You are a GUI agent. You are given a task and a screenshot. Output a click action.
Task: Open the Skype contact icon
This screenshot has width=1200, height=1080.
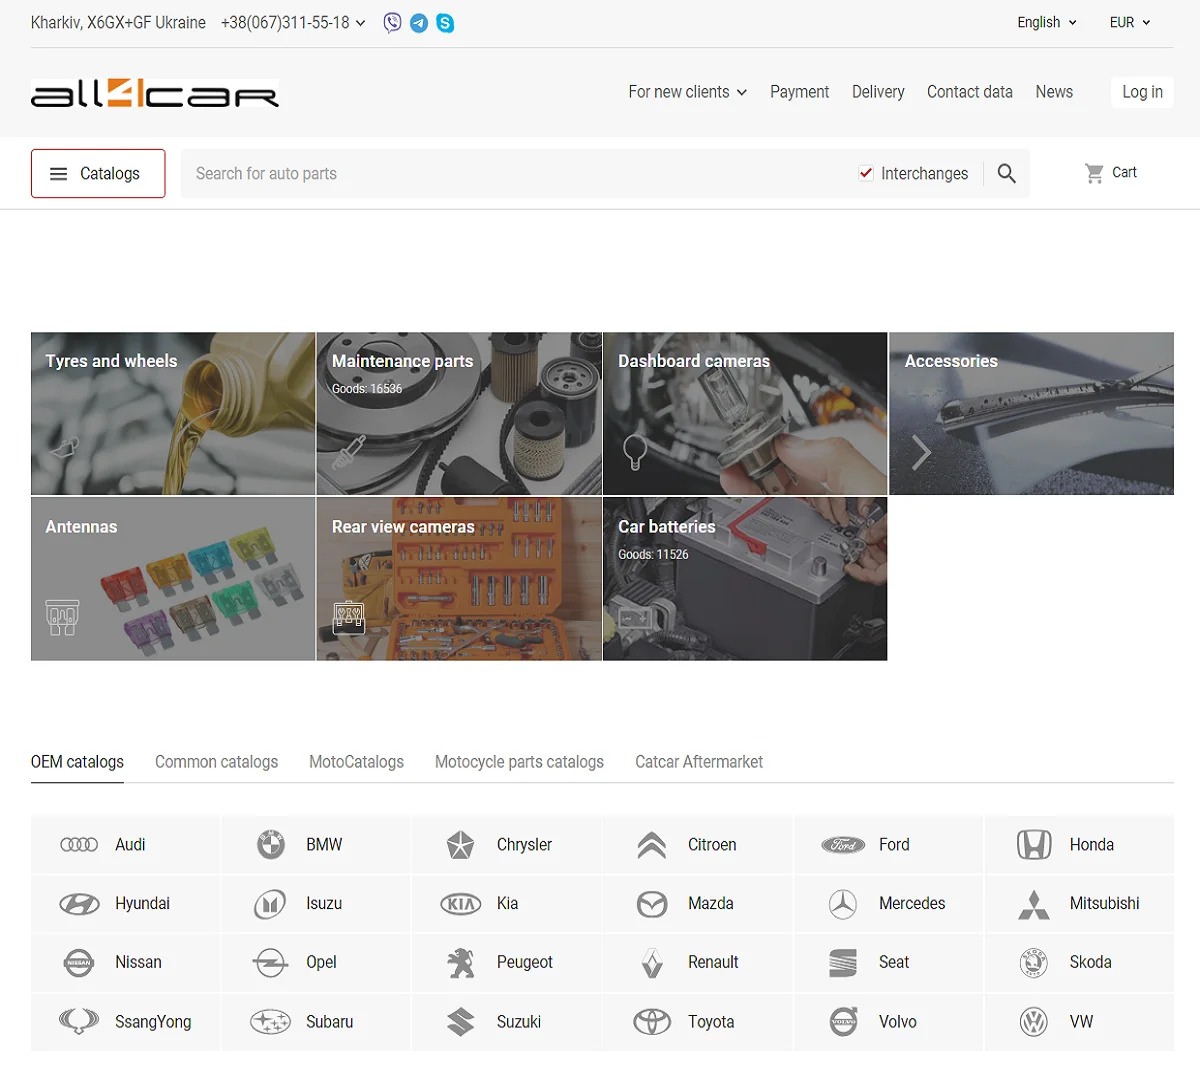tap(445, 22)
